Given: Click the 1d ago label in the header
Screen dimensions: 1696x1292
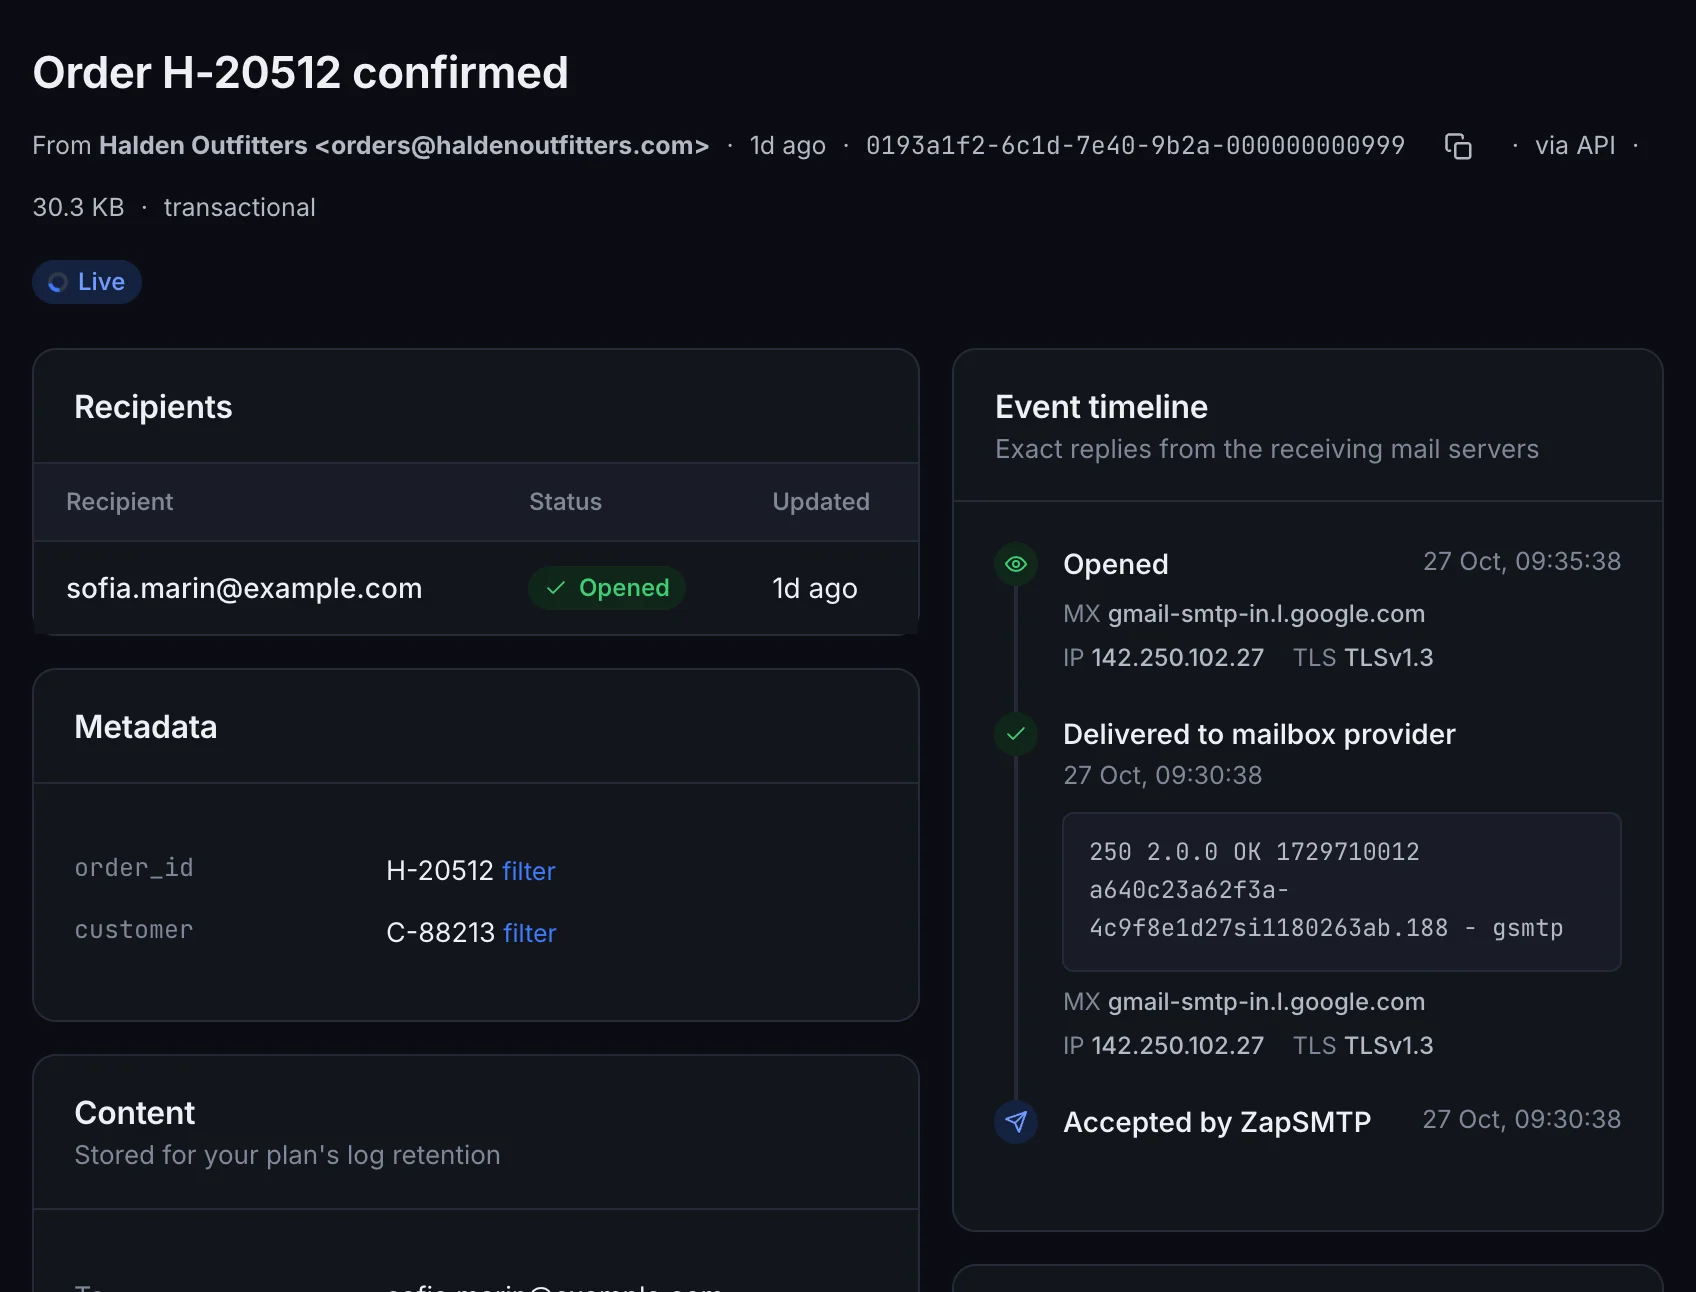Looking at the screenshot, I should 788,146.
